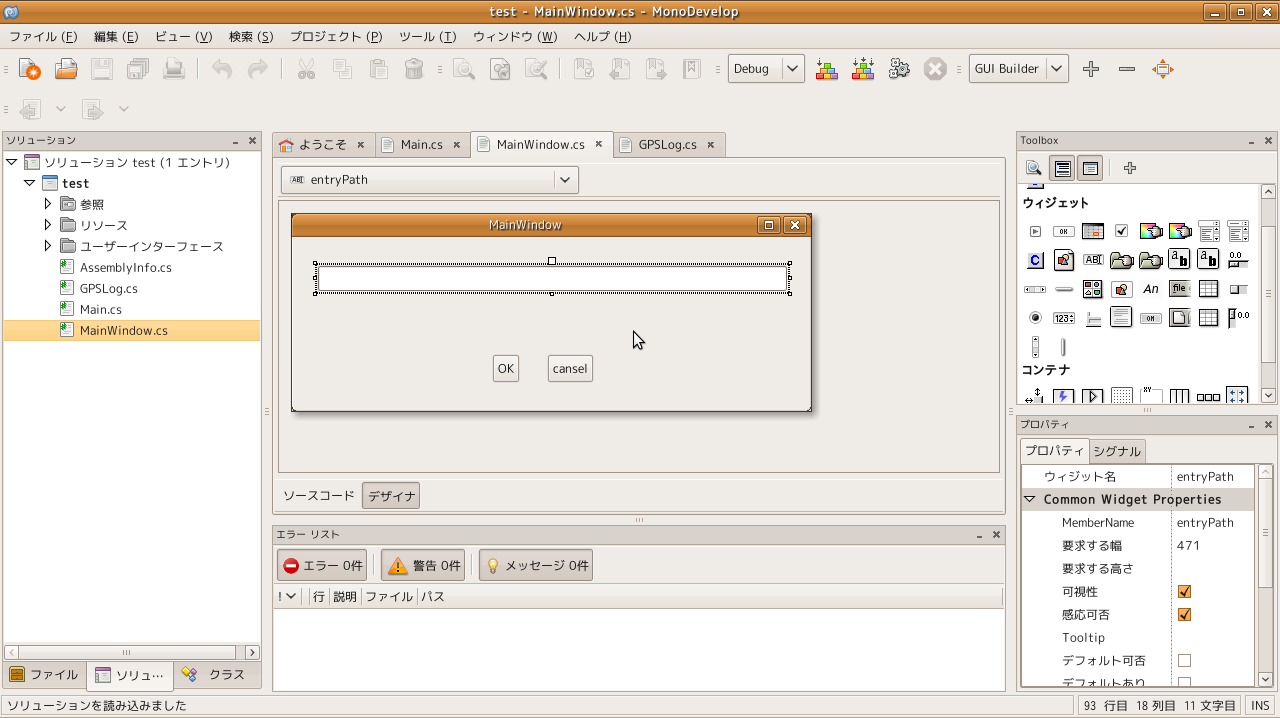Switch to the Main.cs tab

pyautogui.click(x=421, y=145)
